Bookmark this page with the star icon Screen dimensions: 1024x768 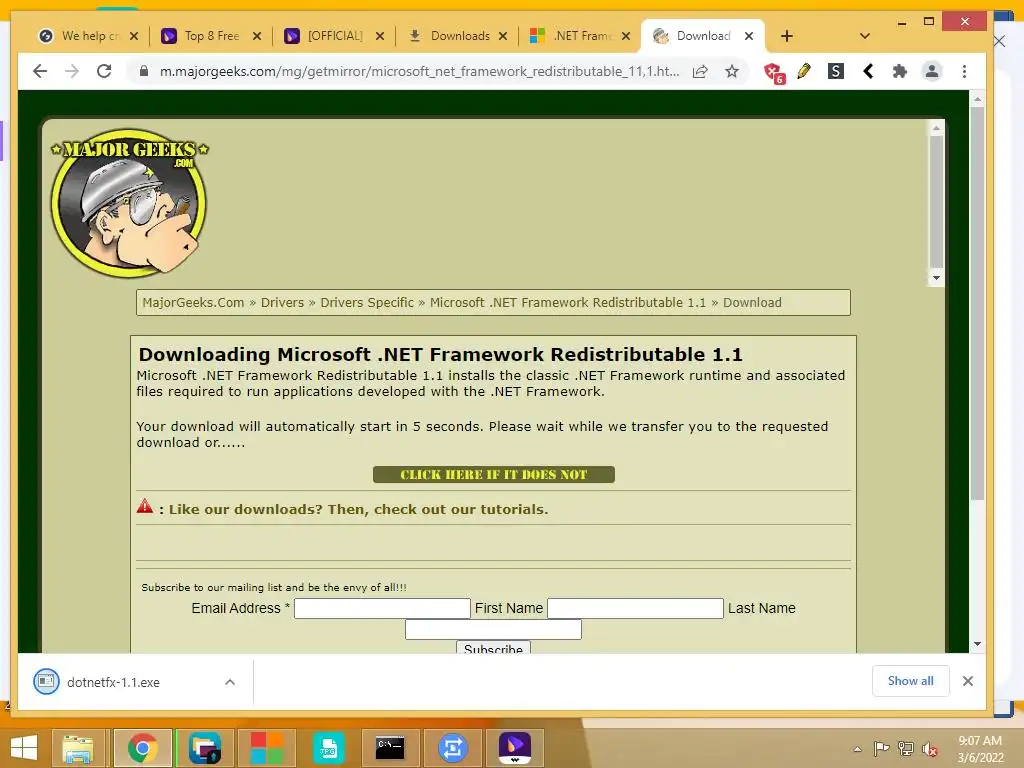(x=732, y=71)
